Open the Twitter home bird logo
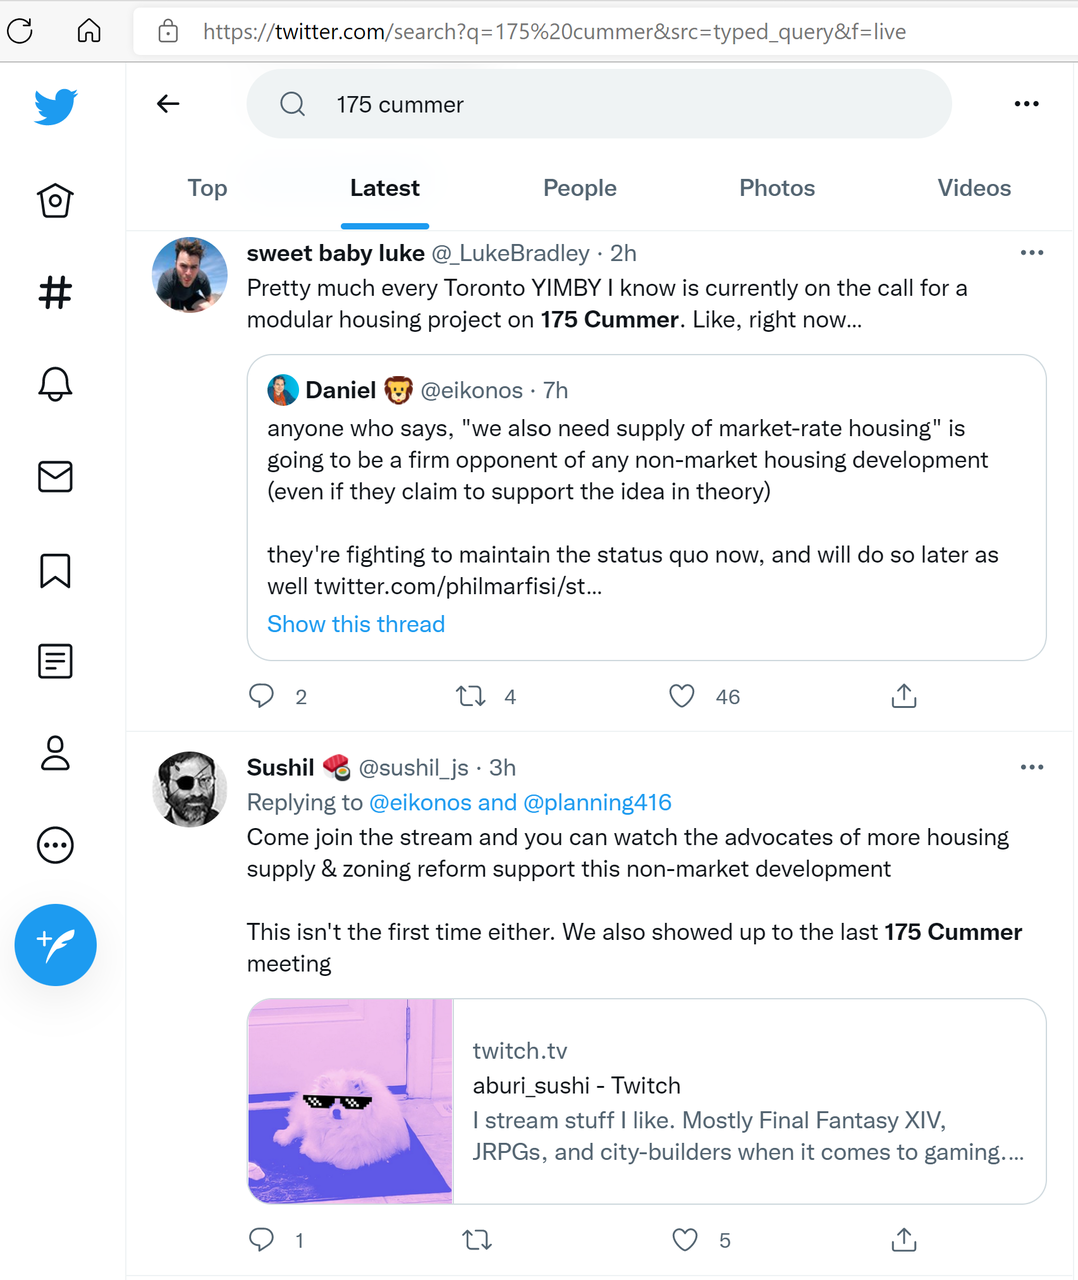Viewport: 1078px width, 1280px height. (x=55, y=106)
